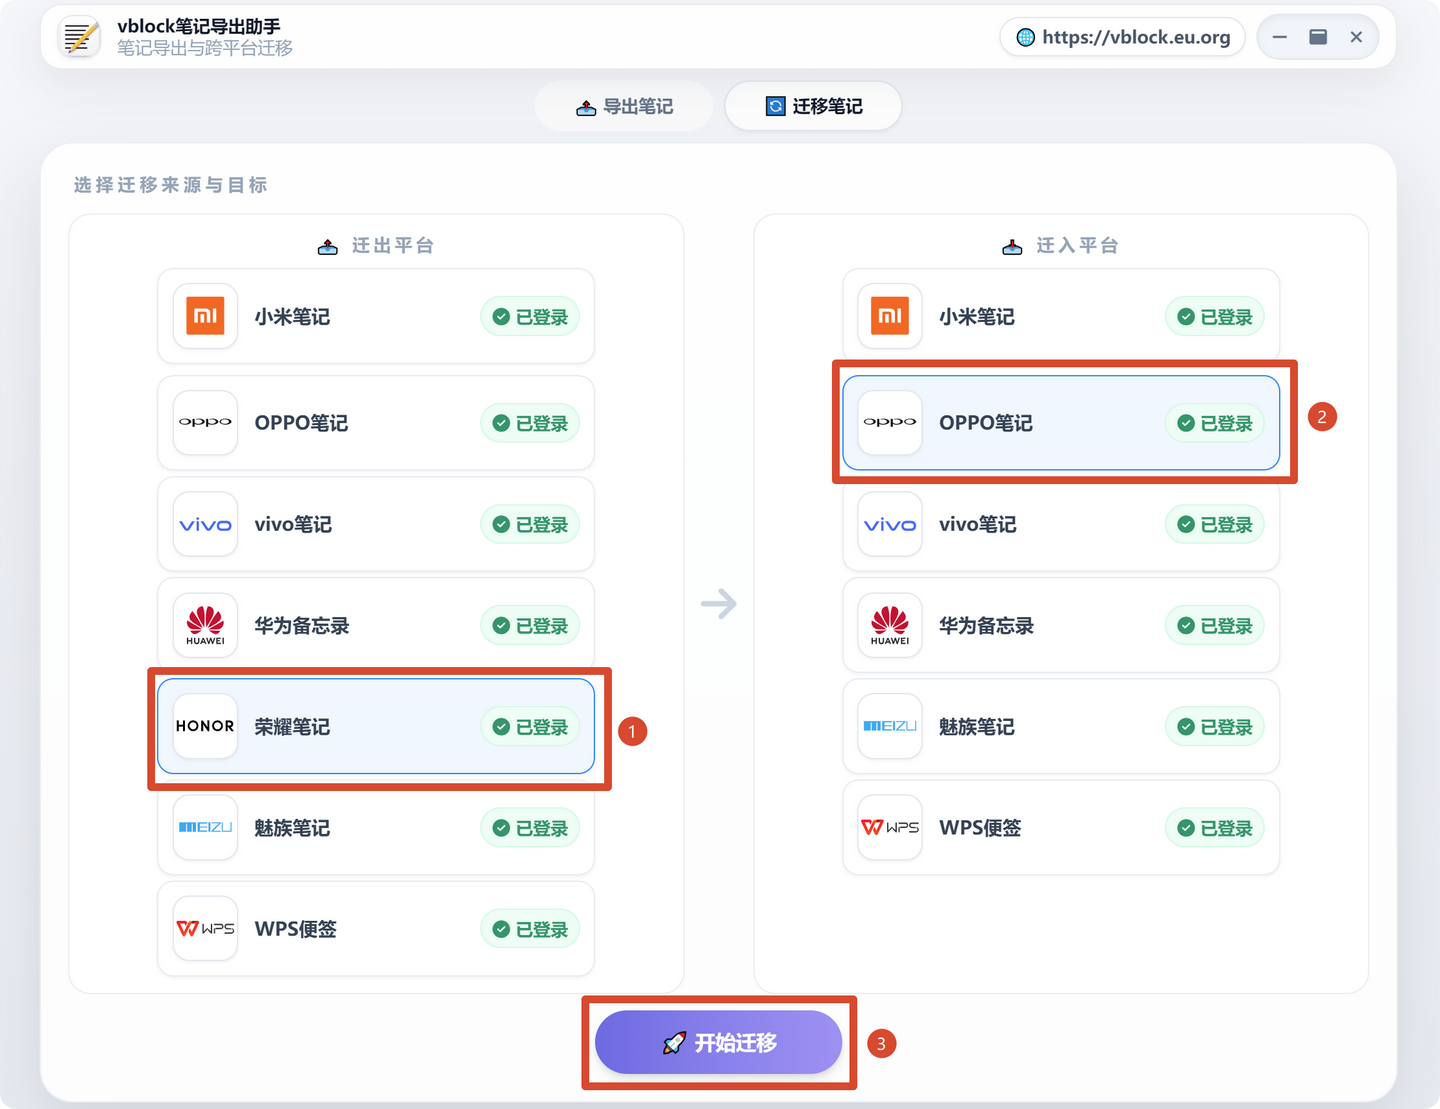Click the vblock notepad app logo
Viewport: 1440px width, 1109px height.
coord(80,37)
